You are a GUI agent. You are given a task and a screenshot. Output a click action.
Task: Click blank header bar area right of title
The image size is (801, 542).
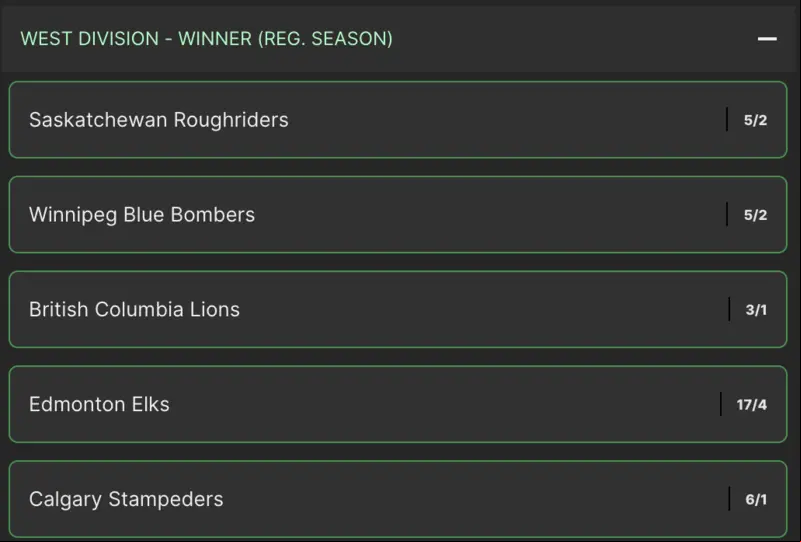pyautogui.click(x=572, y=39)
